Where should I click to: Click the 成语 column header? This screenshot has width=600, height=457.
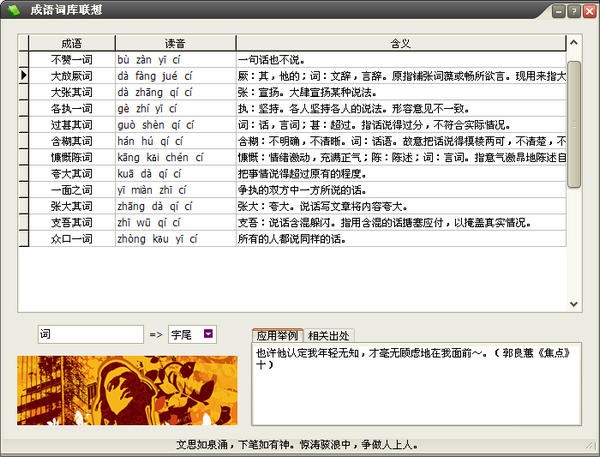72,44
